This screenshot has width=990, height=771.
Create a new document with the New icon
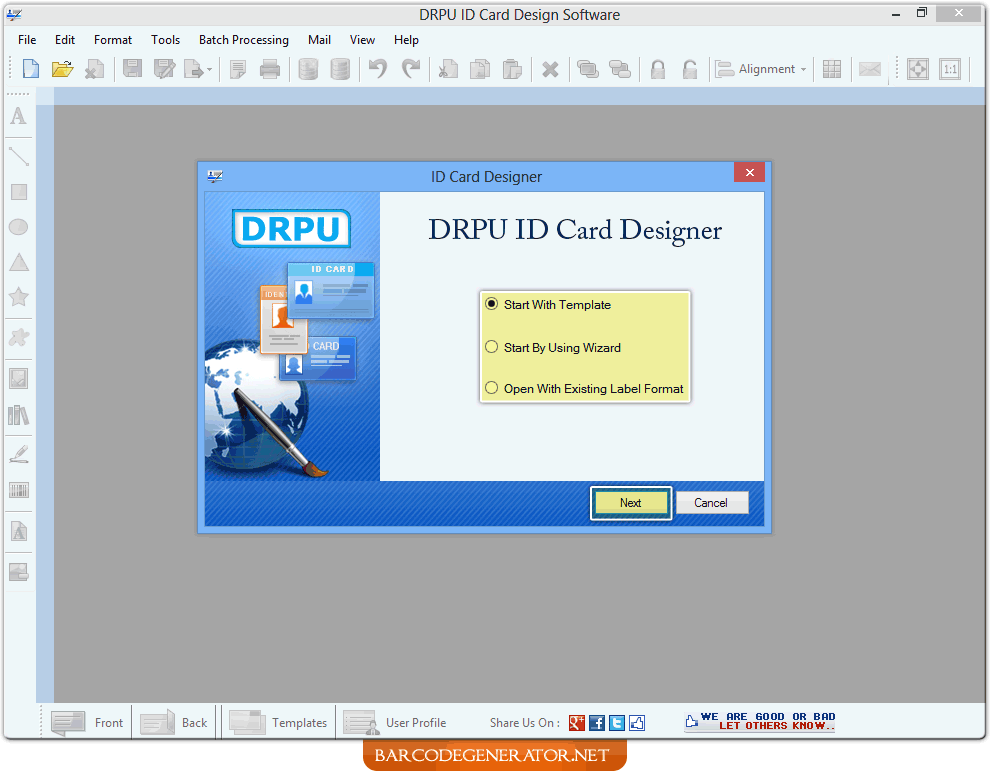(30, 68)
